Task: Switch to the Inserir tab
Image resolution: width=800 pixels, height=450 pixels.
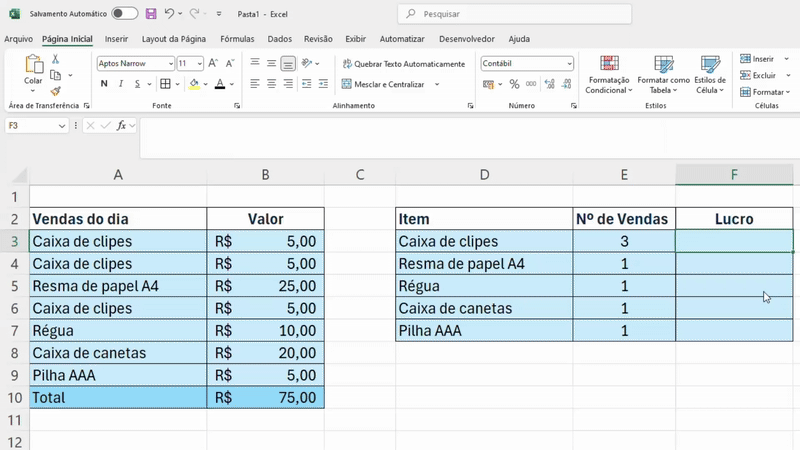Action: point(116,39)
